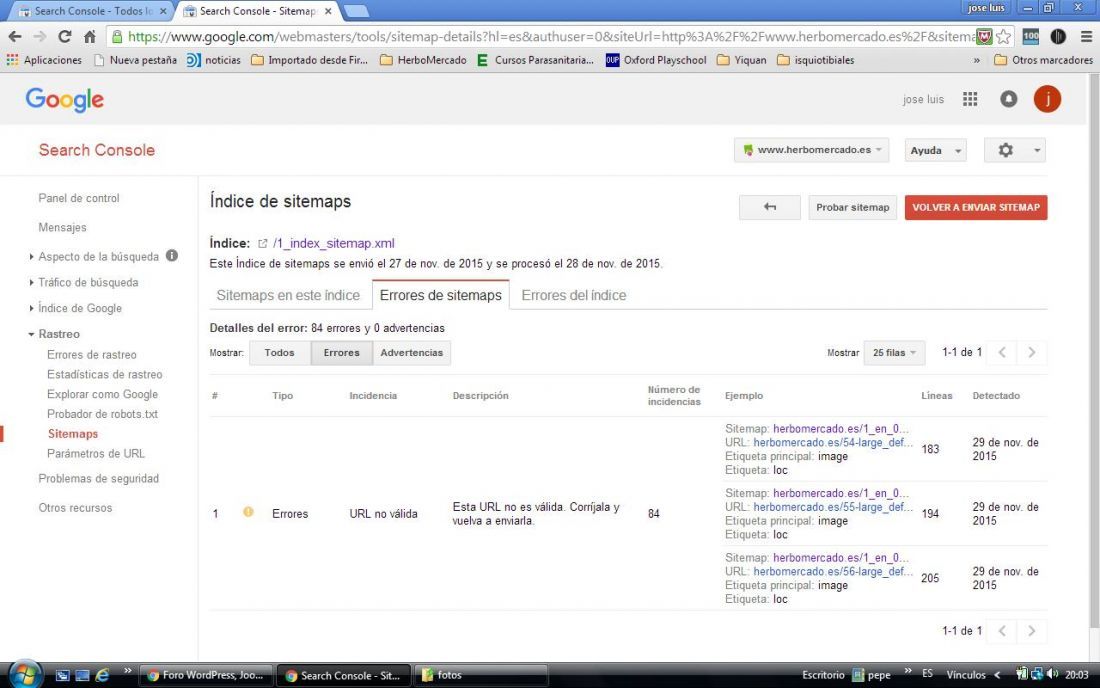Open new browser tab button
Viewport: 1100px width, 688px height.
click(357, 11)
